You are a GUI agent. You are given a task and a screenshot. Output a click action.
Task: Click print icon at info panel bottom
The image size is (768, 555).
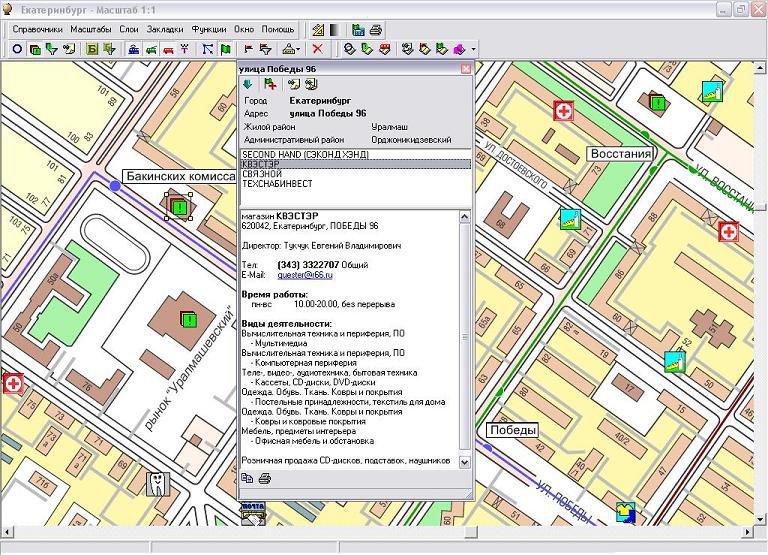pos(264,479)
